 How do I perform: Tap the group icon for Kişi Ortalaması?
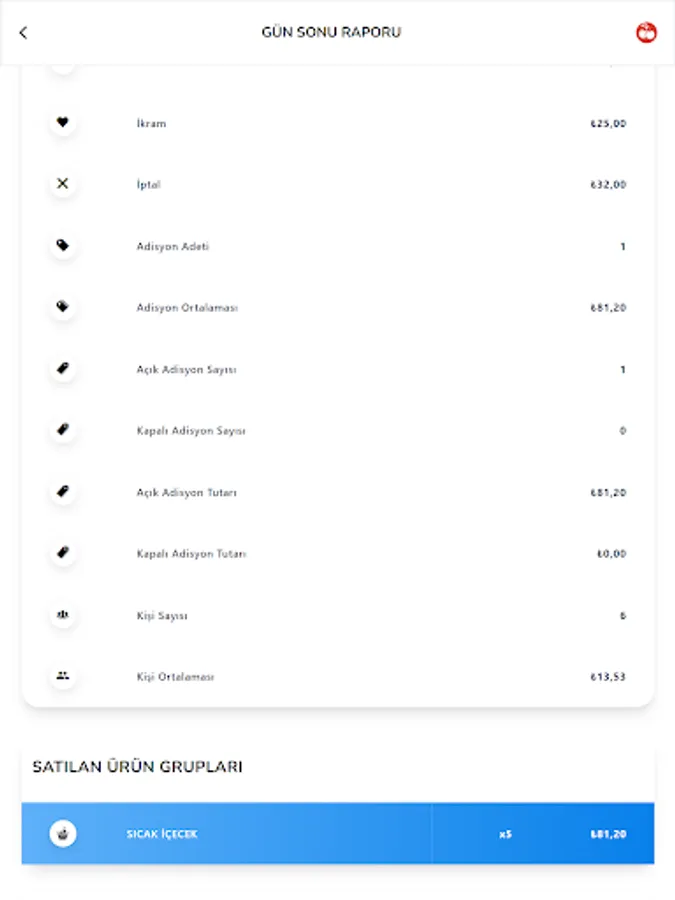tap(63, 676)
